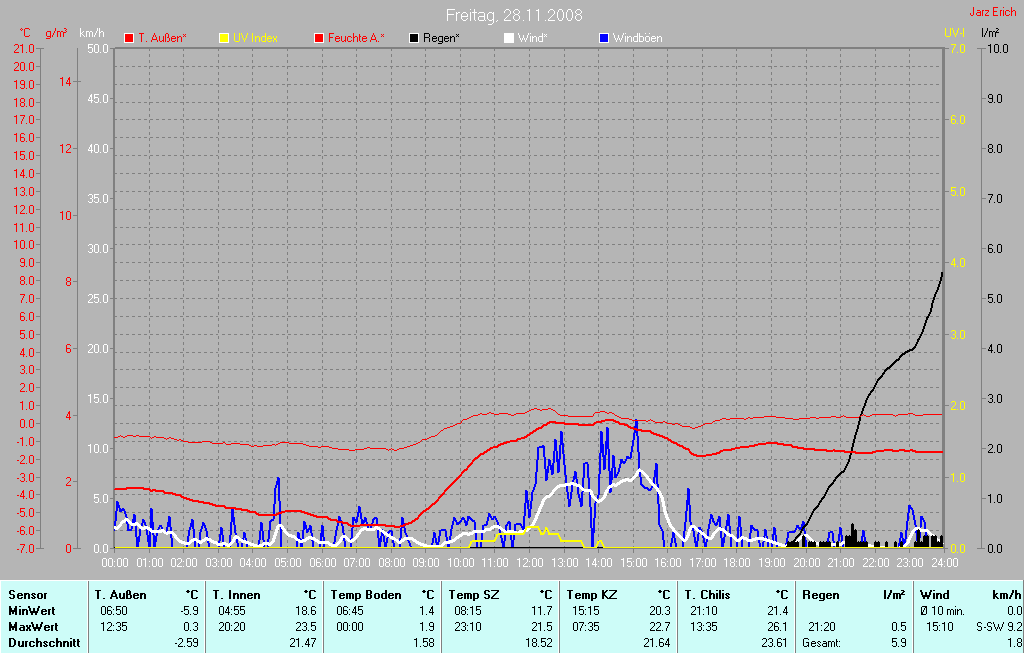
Task: Click the 'Ø 10 min.' wind label
Action: pyautogui.click(x=942, y=611)
